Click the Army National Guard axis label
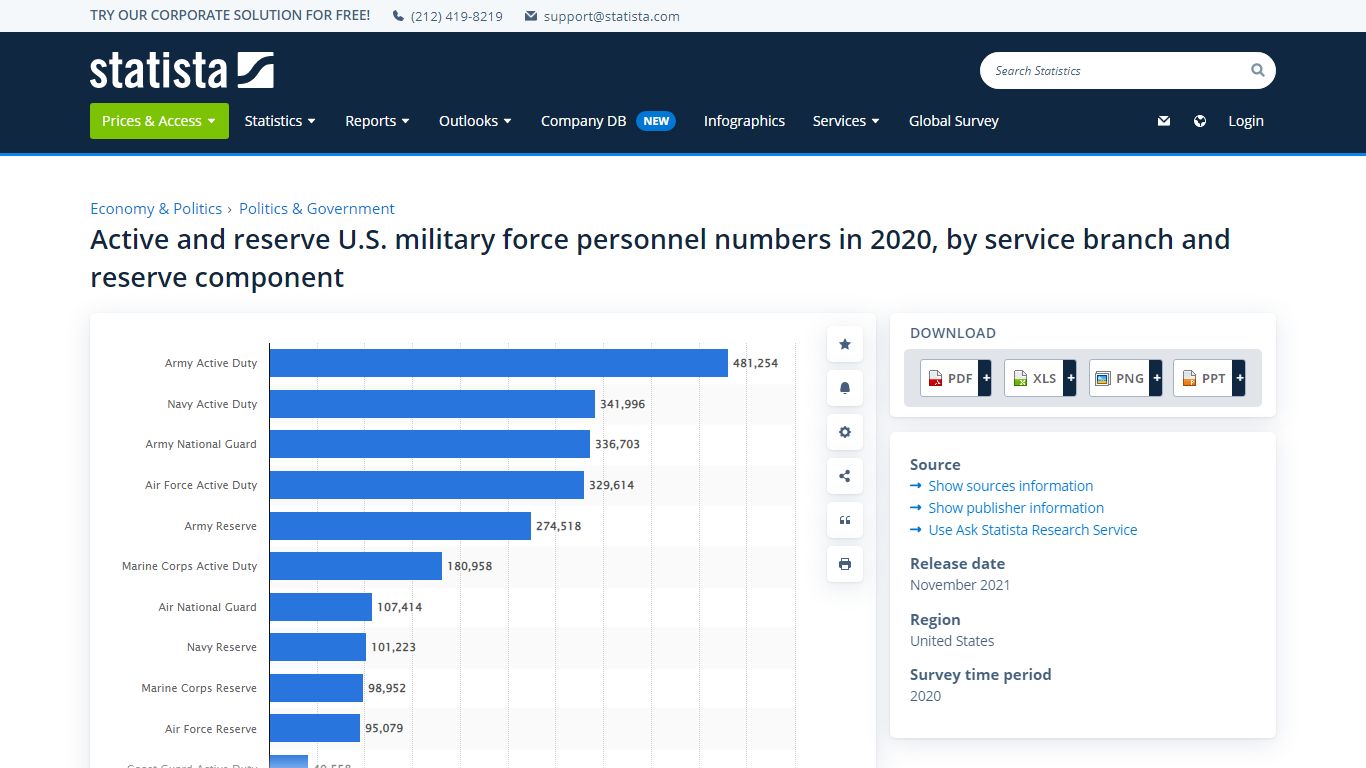This screenshot has width=1366, height=768. pos(201,444)
